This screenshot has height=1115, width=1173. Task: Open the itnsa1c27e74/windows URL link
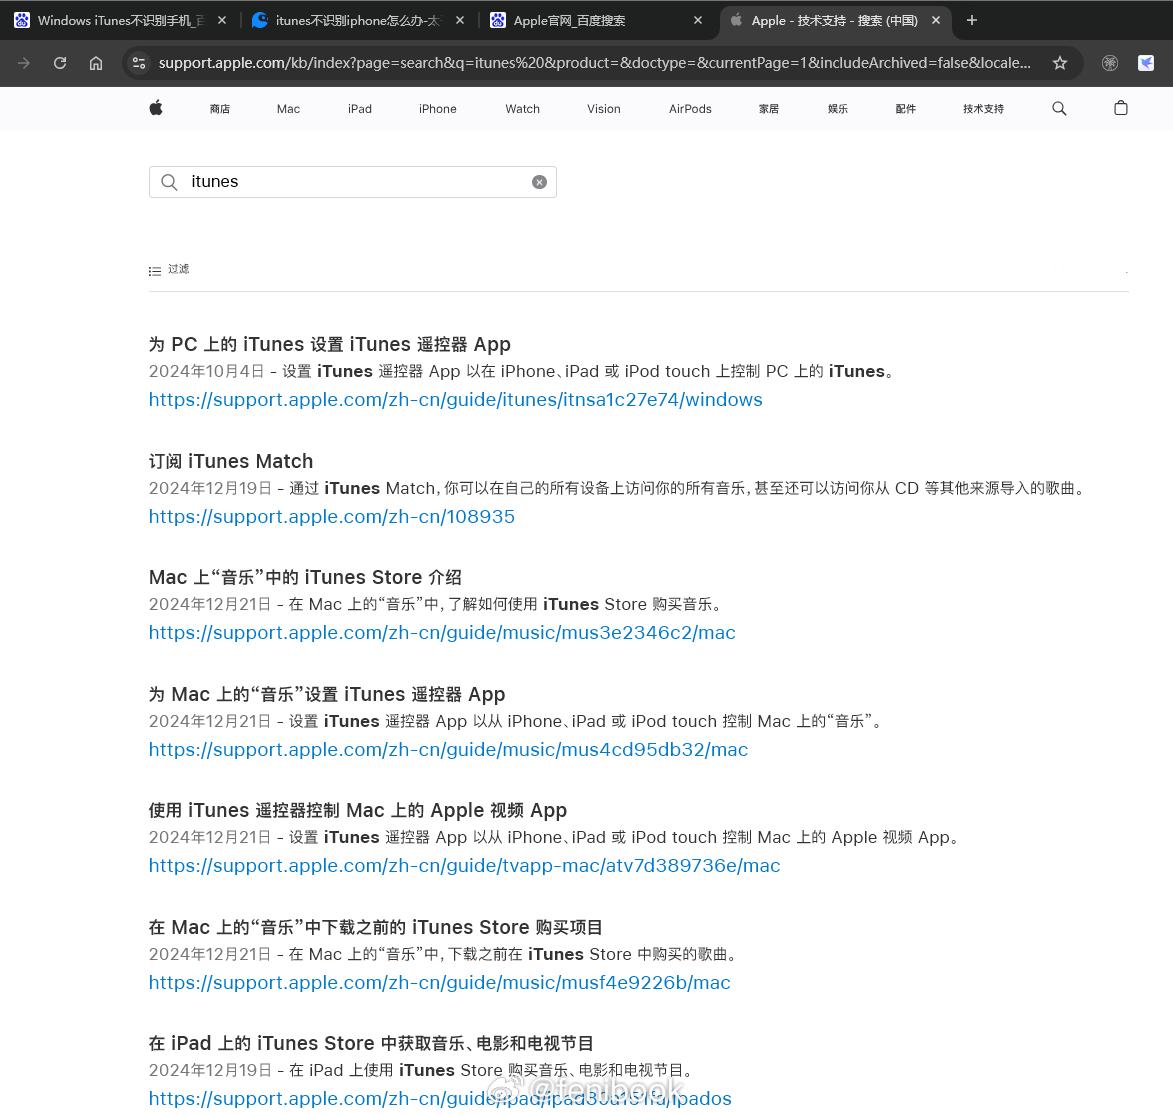(456, 400)
